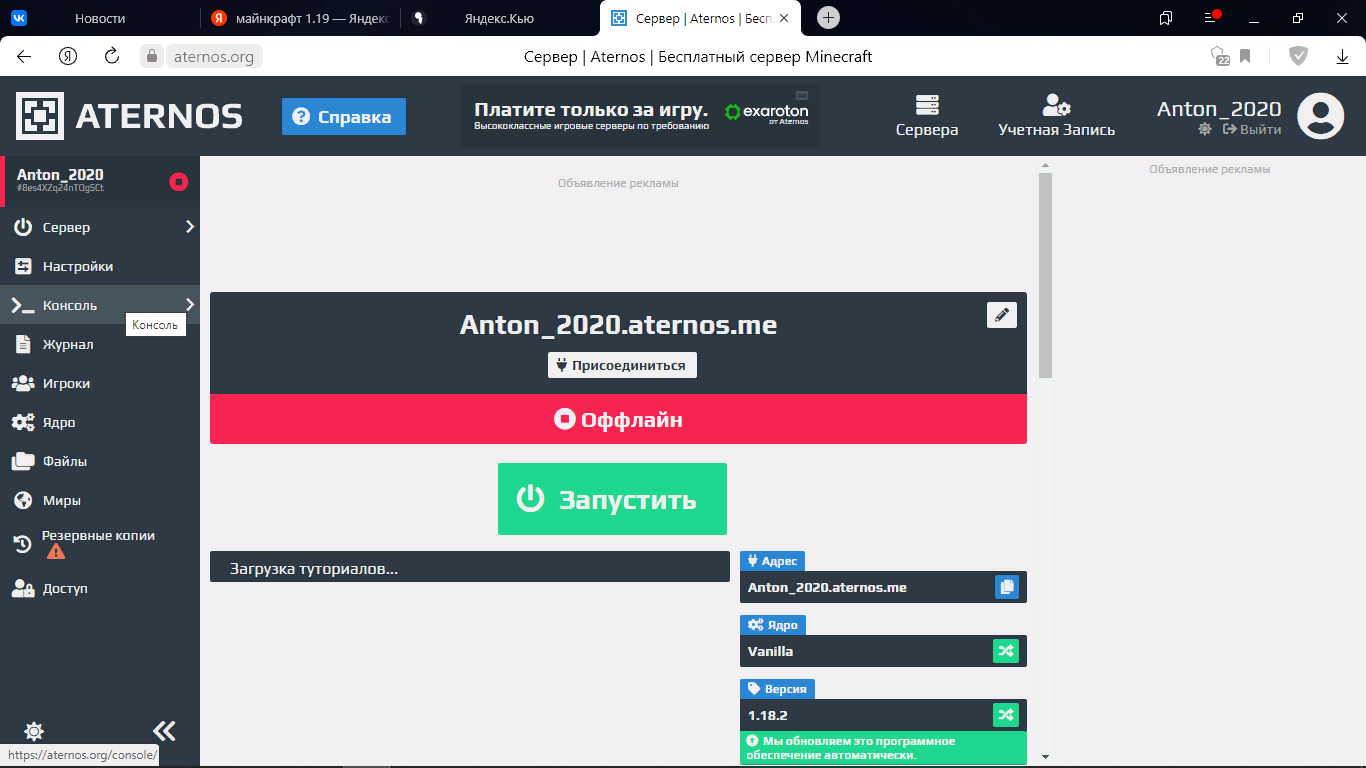
Task: Click the Anton_2020 server name in sidebar
Action: [60, 175]
